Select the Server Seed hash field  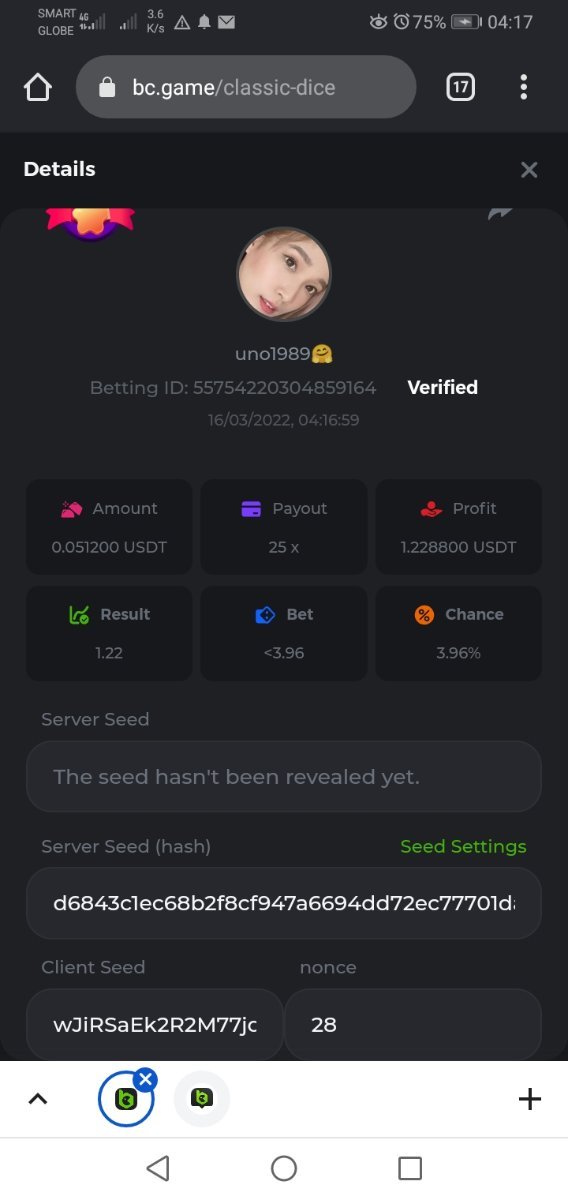pos(284,903)
